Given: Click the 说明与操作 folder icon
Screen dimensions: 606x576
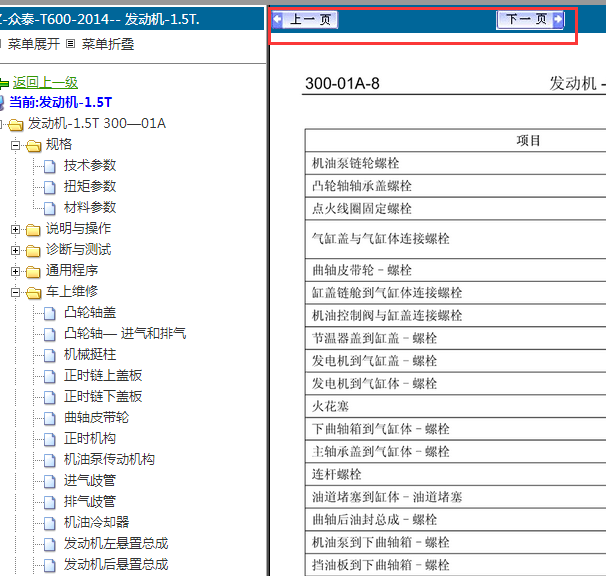Looking at the screenshot, I should pyautogui.click(x=33, y=230).
